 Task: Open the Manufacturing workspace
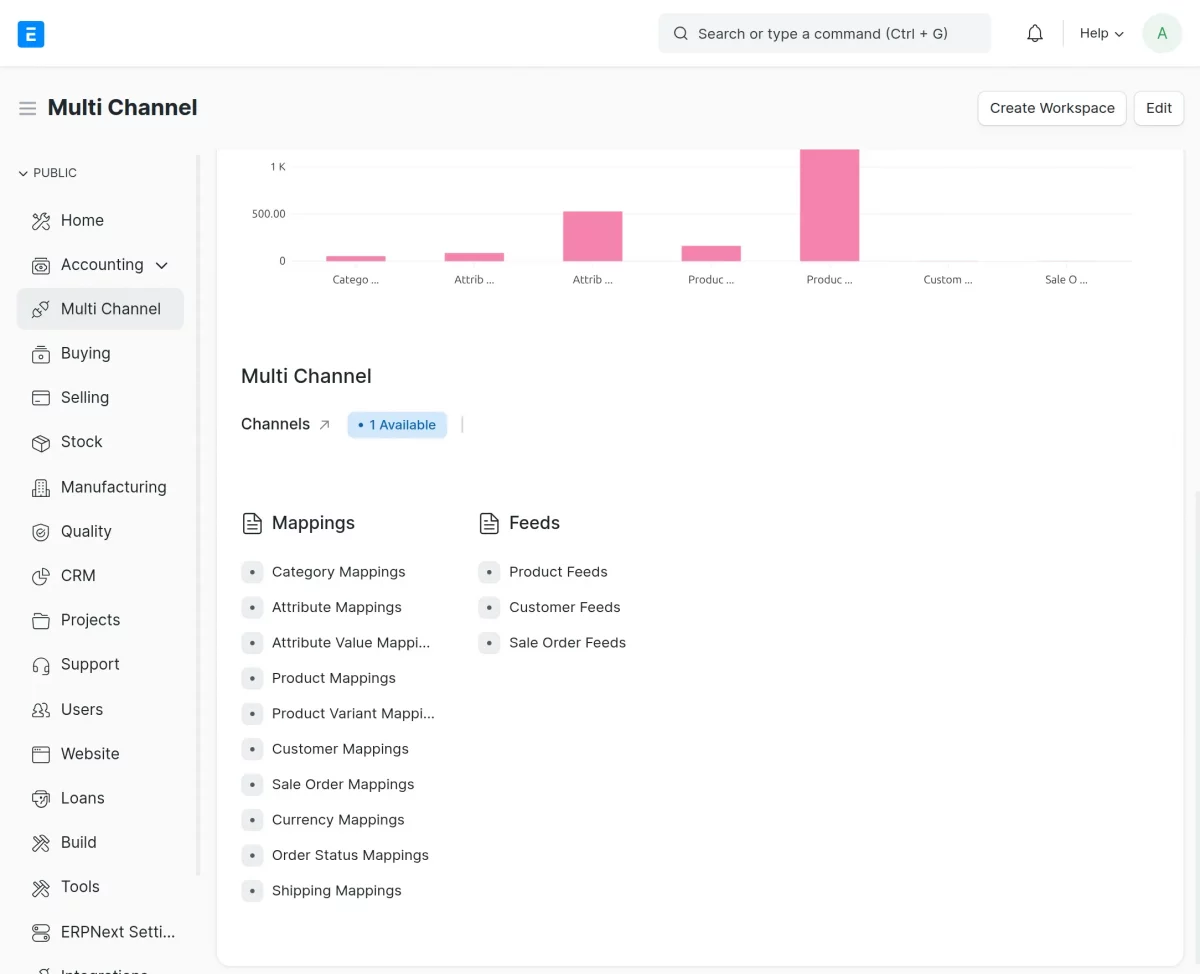point(100,487)
